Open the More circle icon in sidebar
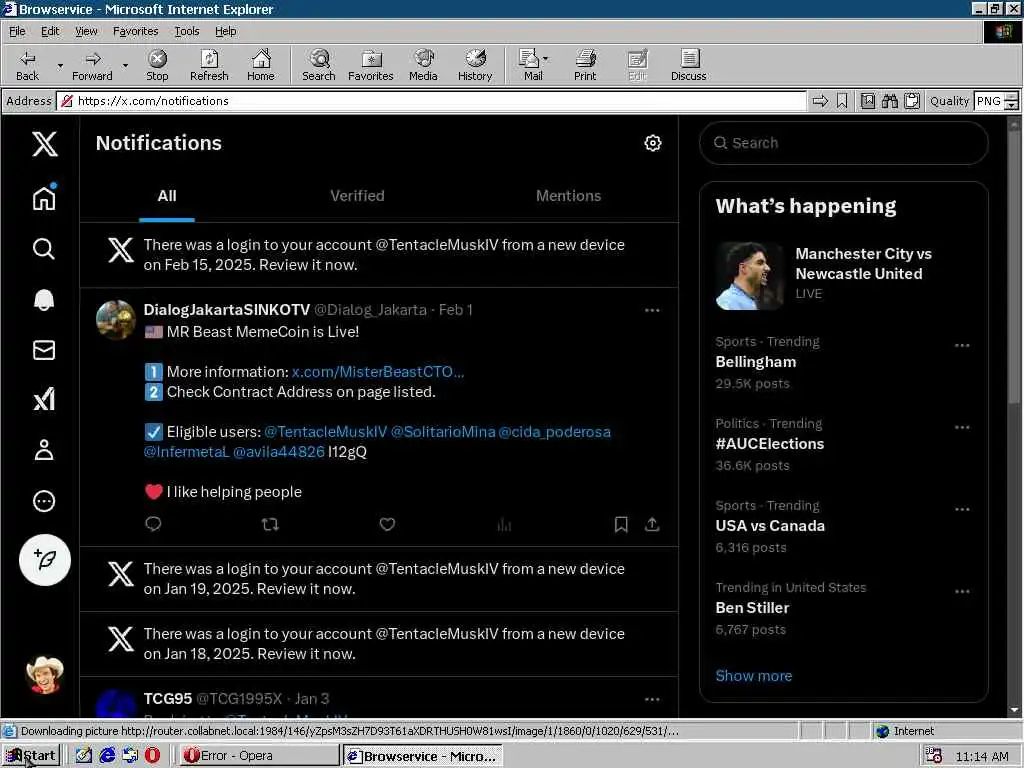Viewport: 1024px width, 768px height. [44, 501]
